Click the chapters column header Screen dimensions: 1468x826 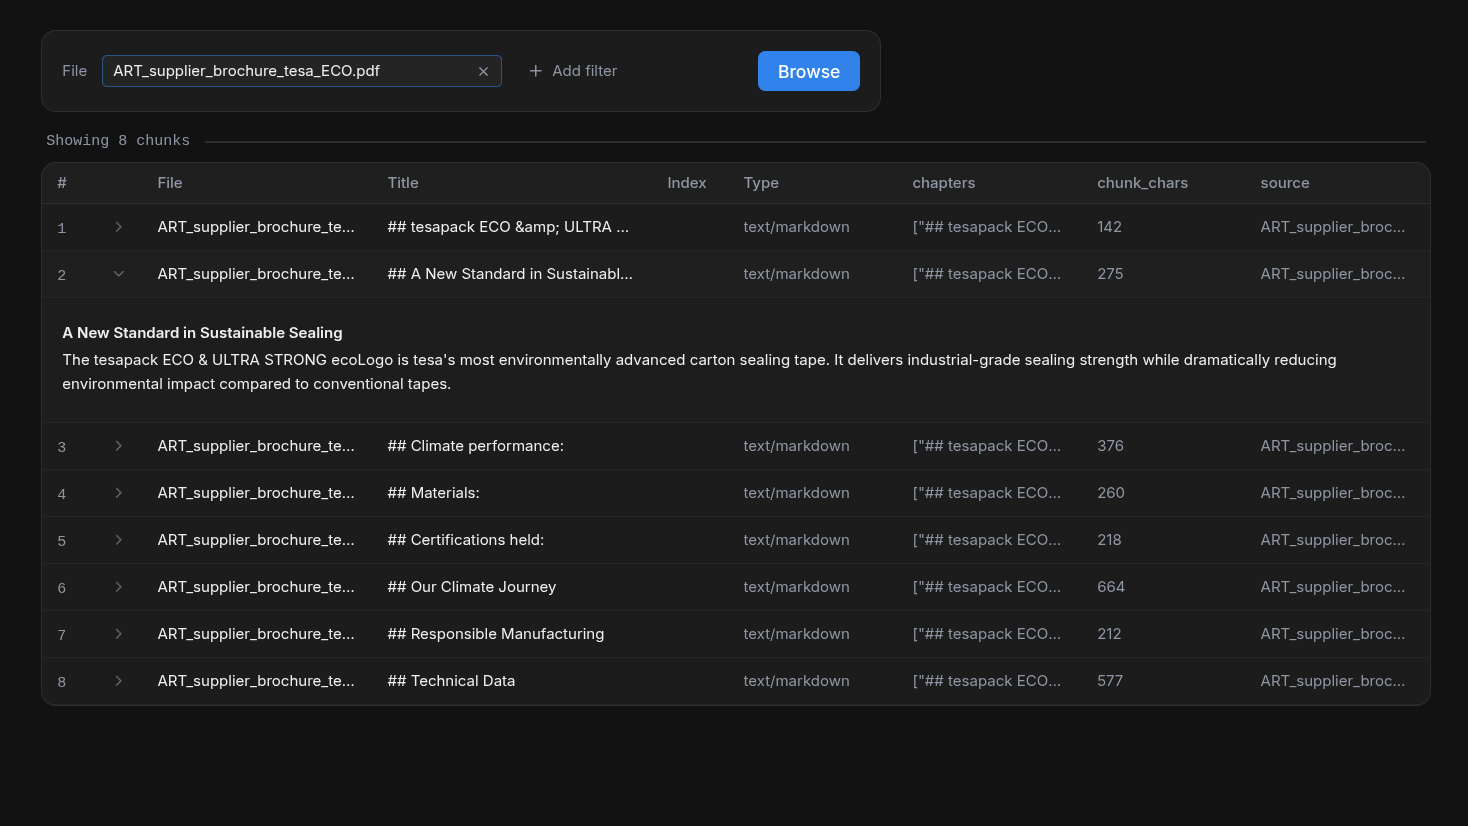pos(943,183)
